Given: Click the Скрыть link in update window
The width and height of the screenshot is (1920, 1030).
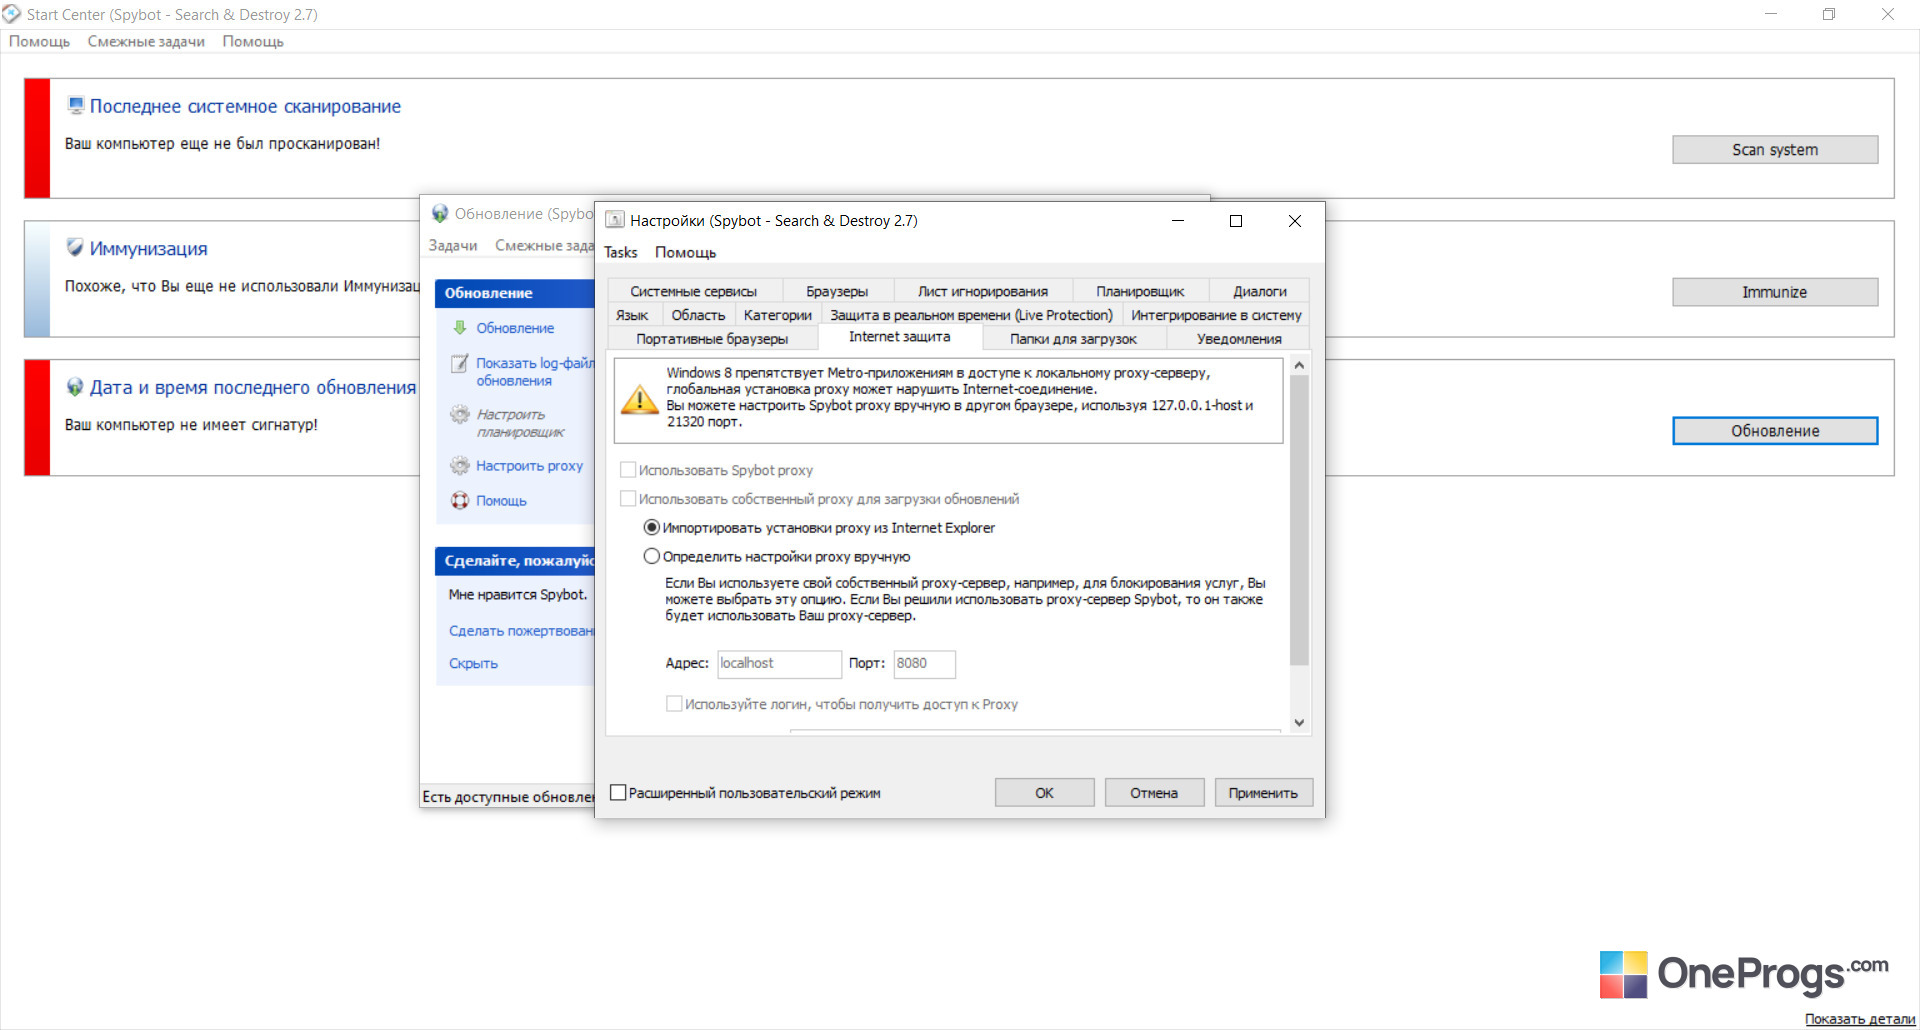Looking at the screenshot, I should (473, 663).
